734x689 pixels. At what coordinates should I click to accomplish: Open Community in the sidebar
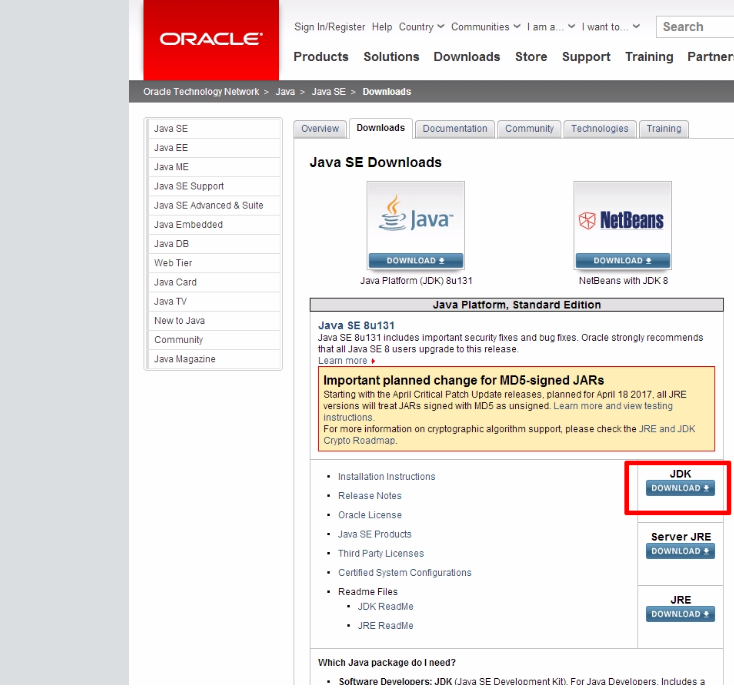(214, 340)
